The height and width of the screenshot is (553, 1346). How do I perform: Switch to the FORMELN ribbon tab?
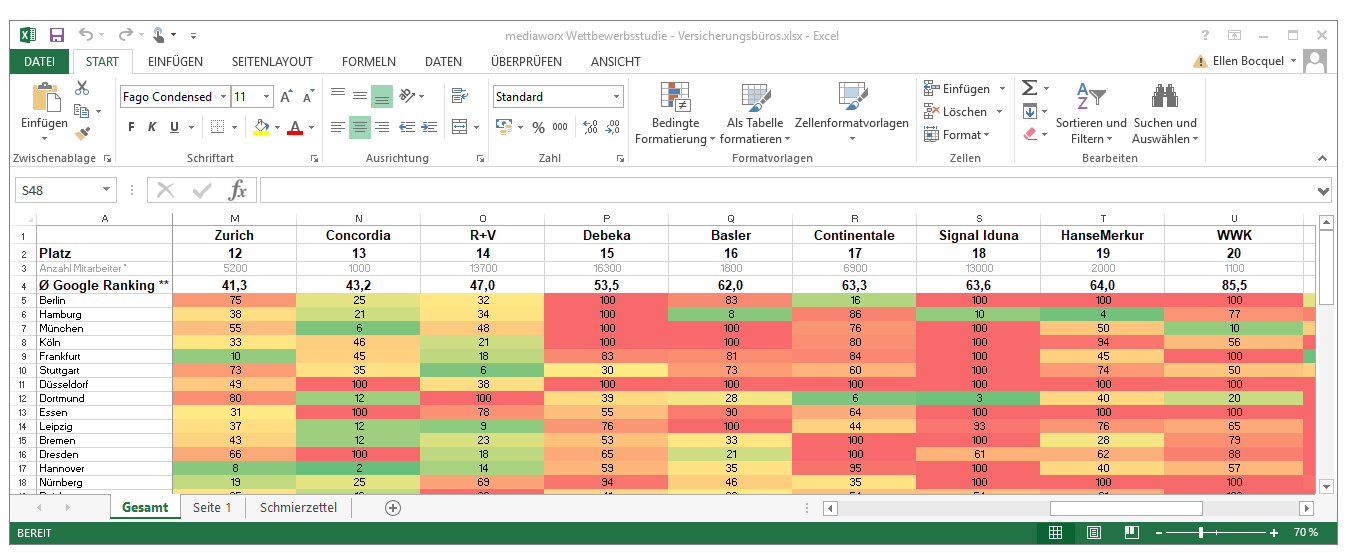pos(368,62)
